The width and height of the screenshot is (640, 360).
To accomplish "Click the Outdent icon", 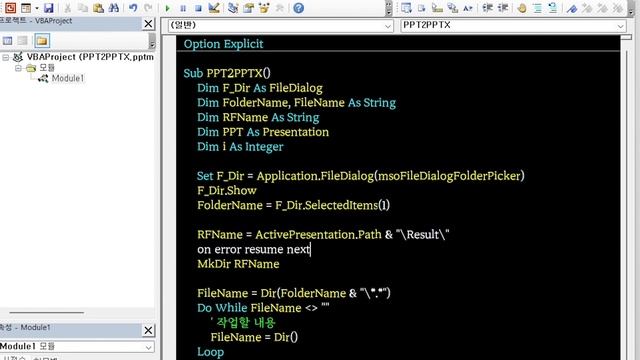I will (503, 8).
